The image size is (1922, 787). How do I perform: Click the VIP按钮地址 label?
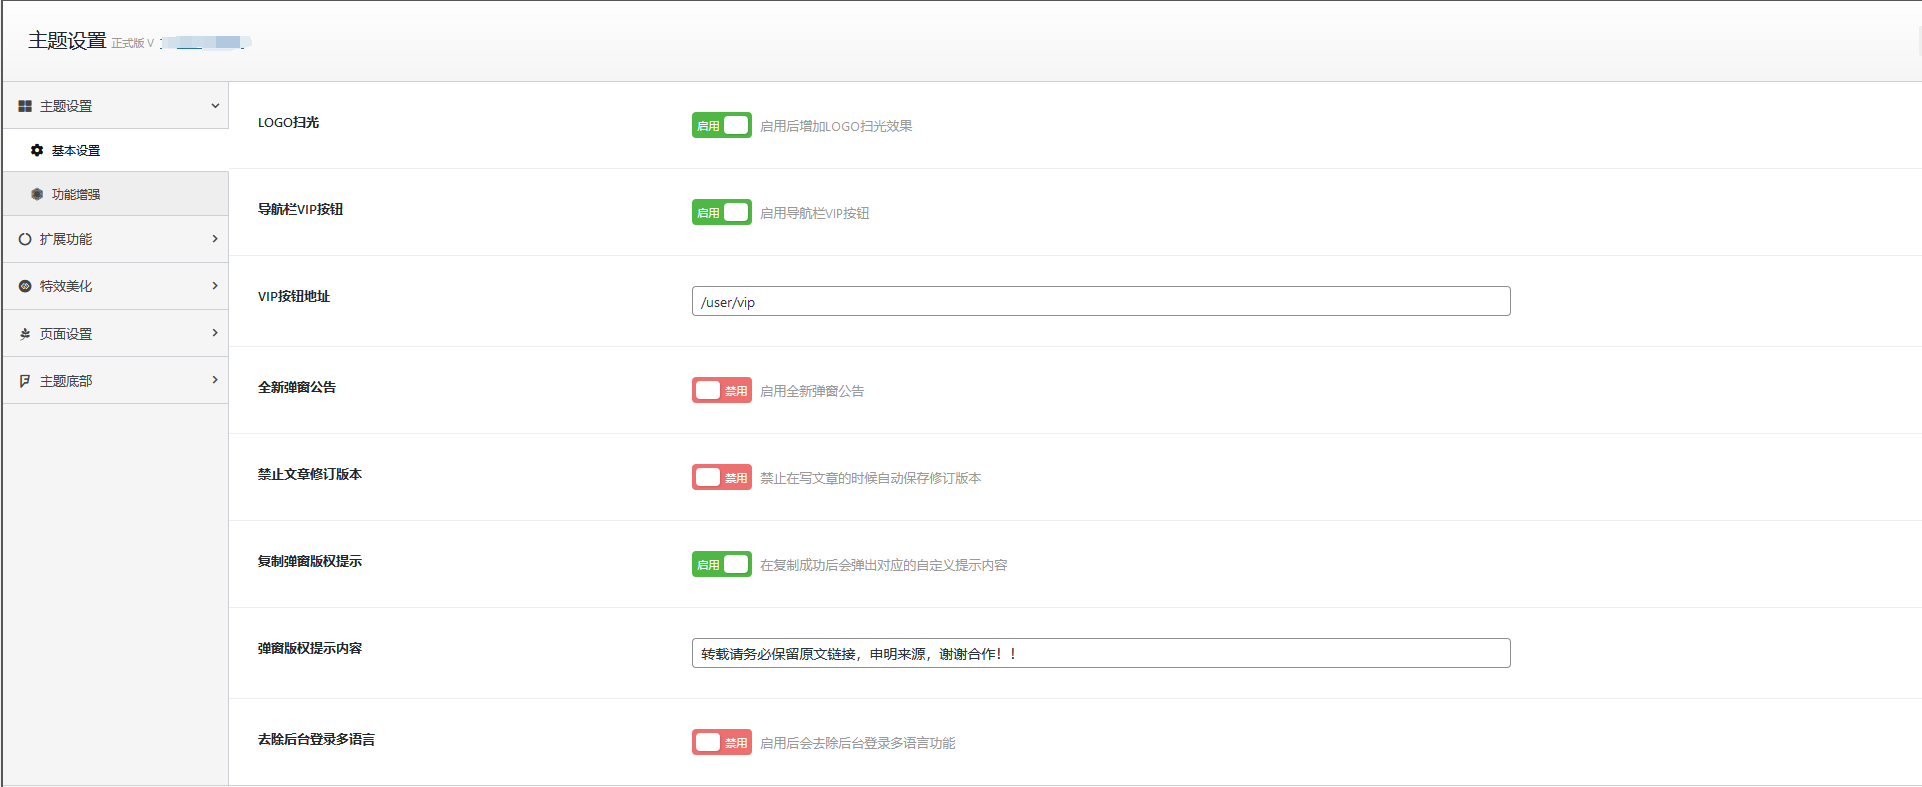[x=294, y=296]
